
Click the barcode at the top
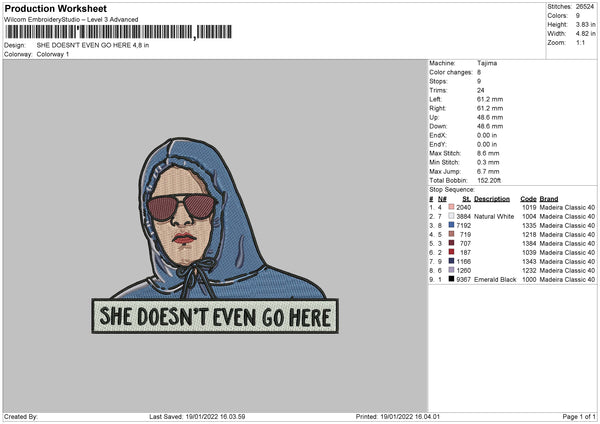[98, 34]
